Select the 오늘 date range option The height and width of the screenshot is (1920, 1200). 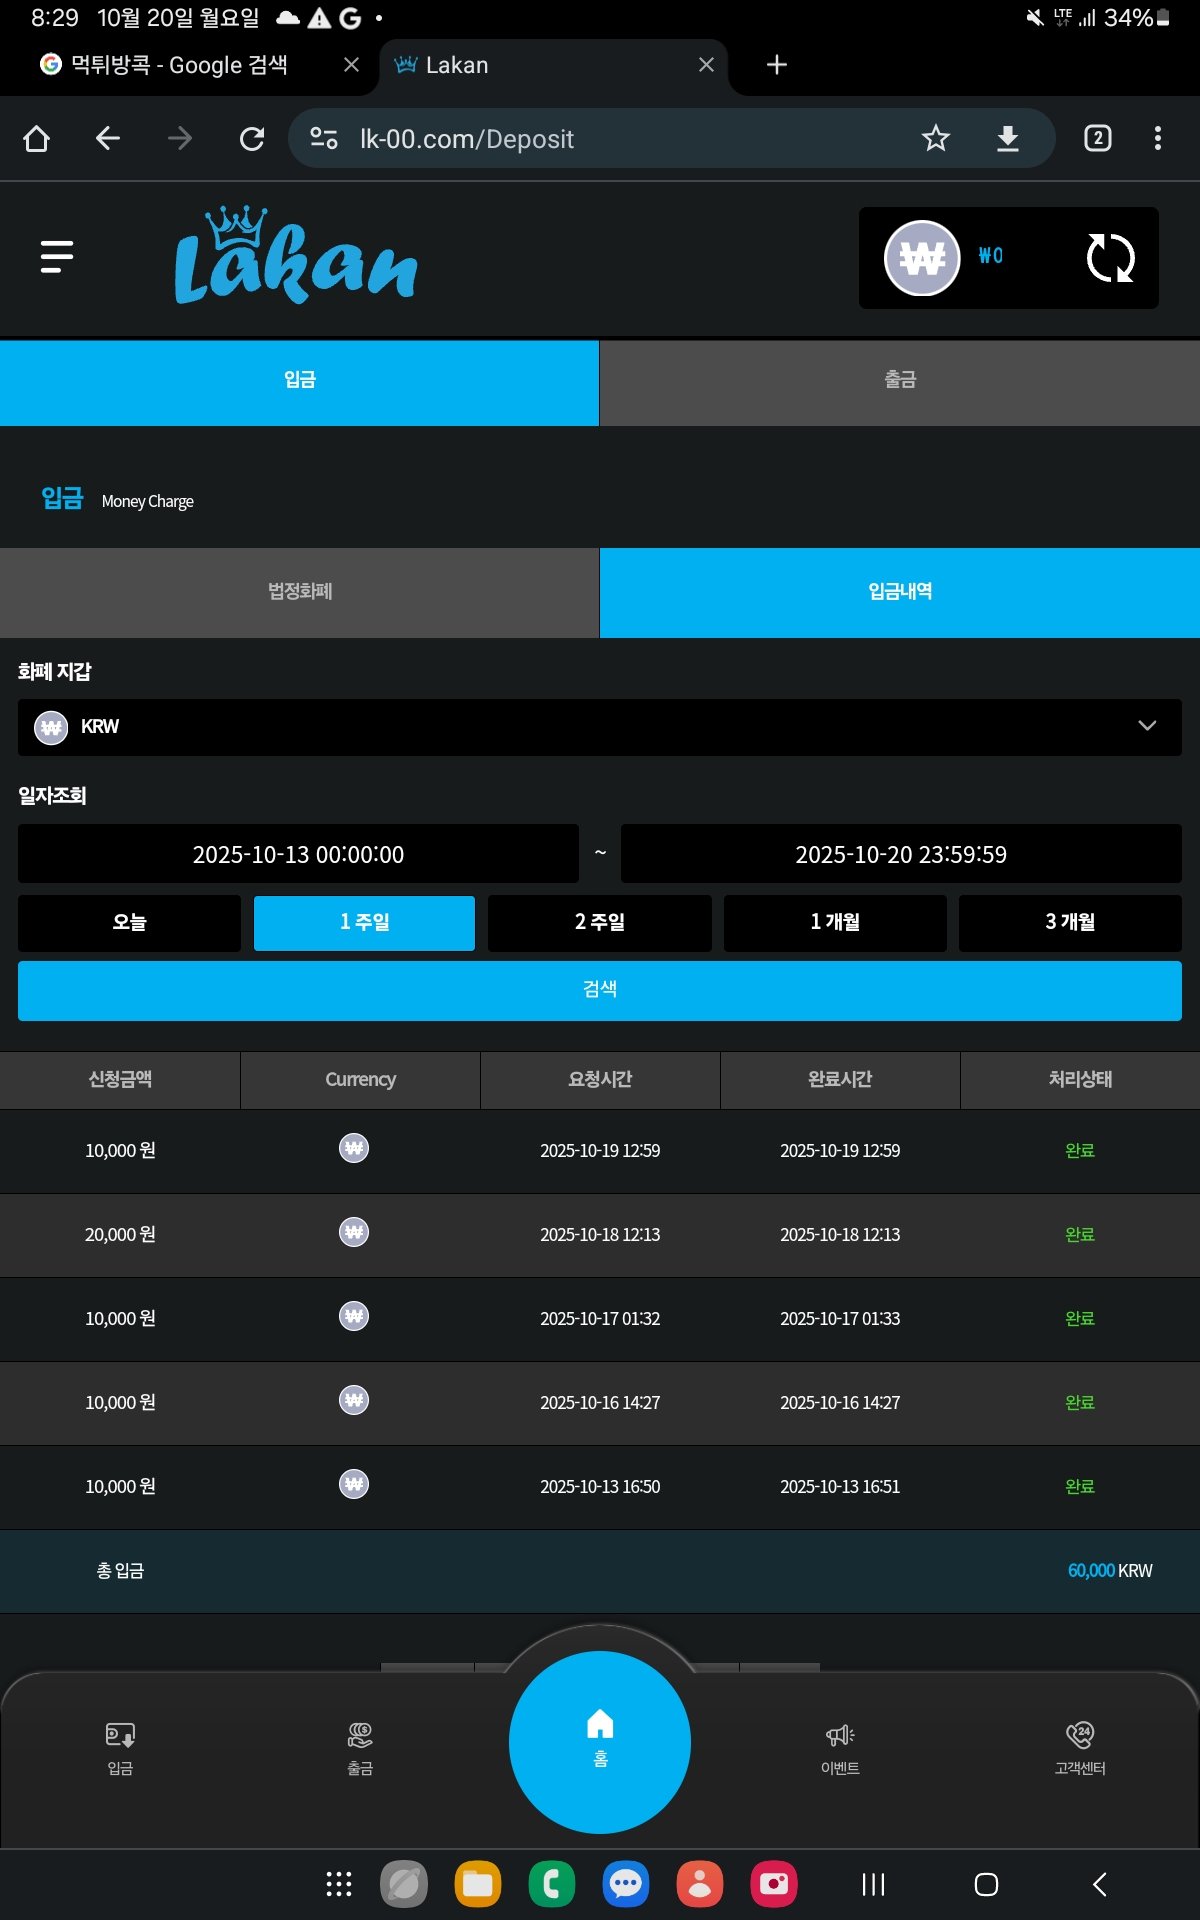pyautogui.click(x=129, y=922)
